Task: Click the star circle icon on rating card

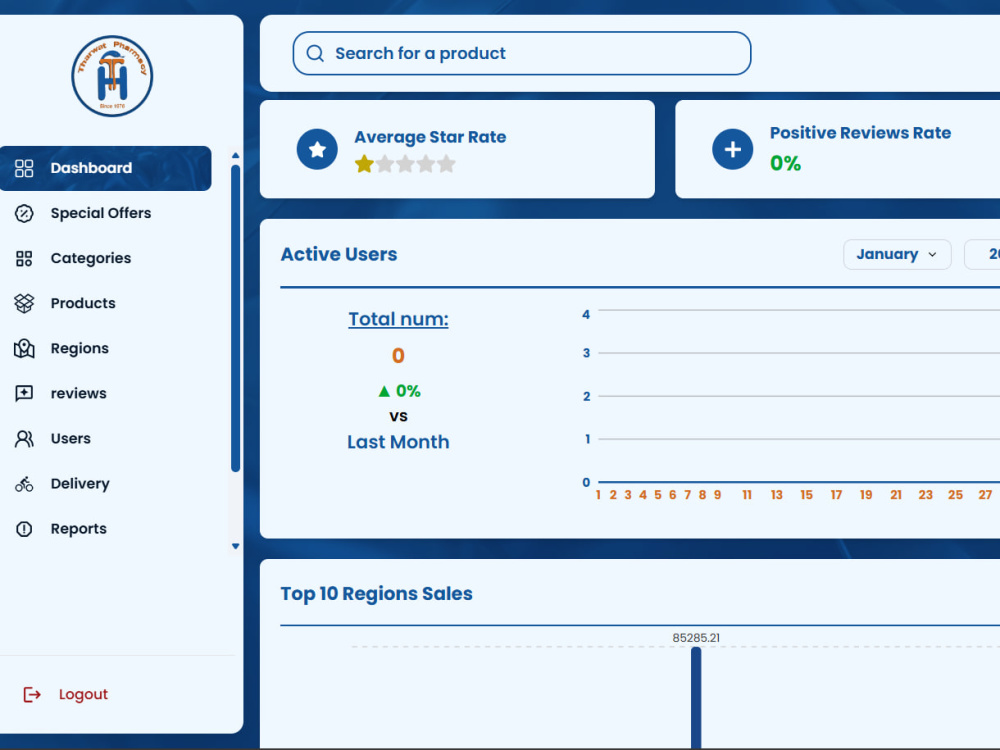Action: (x=317, y=149)
